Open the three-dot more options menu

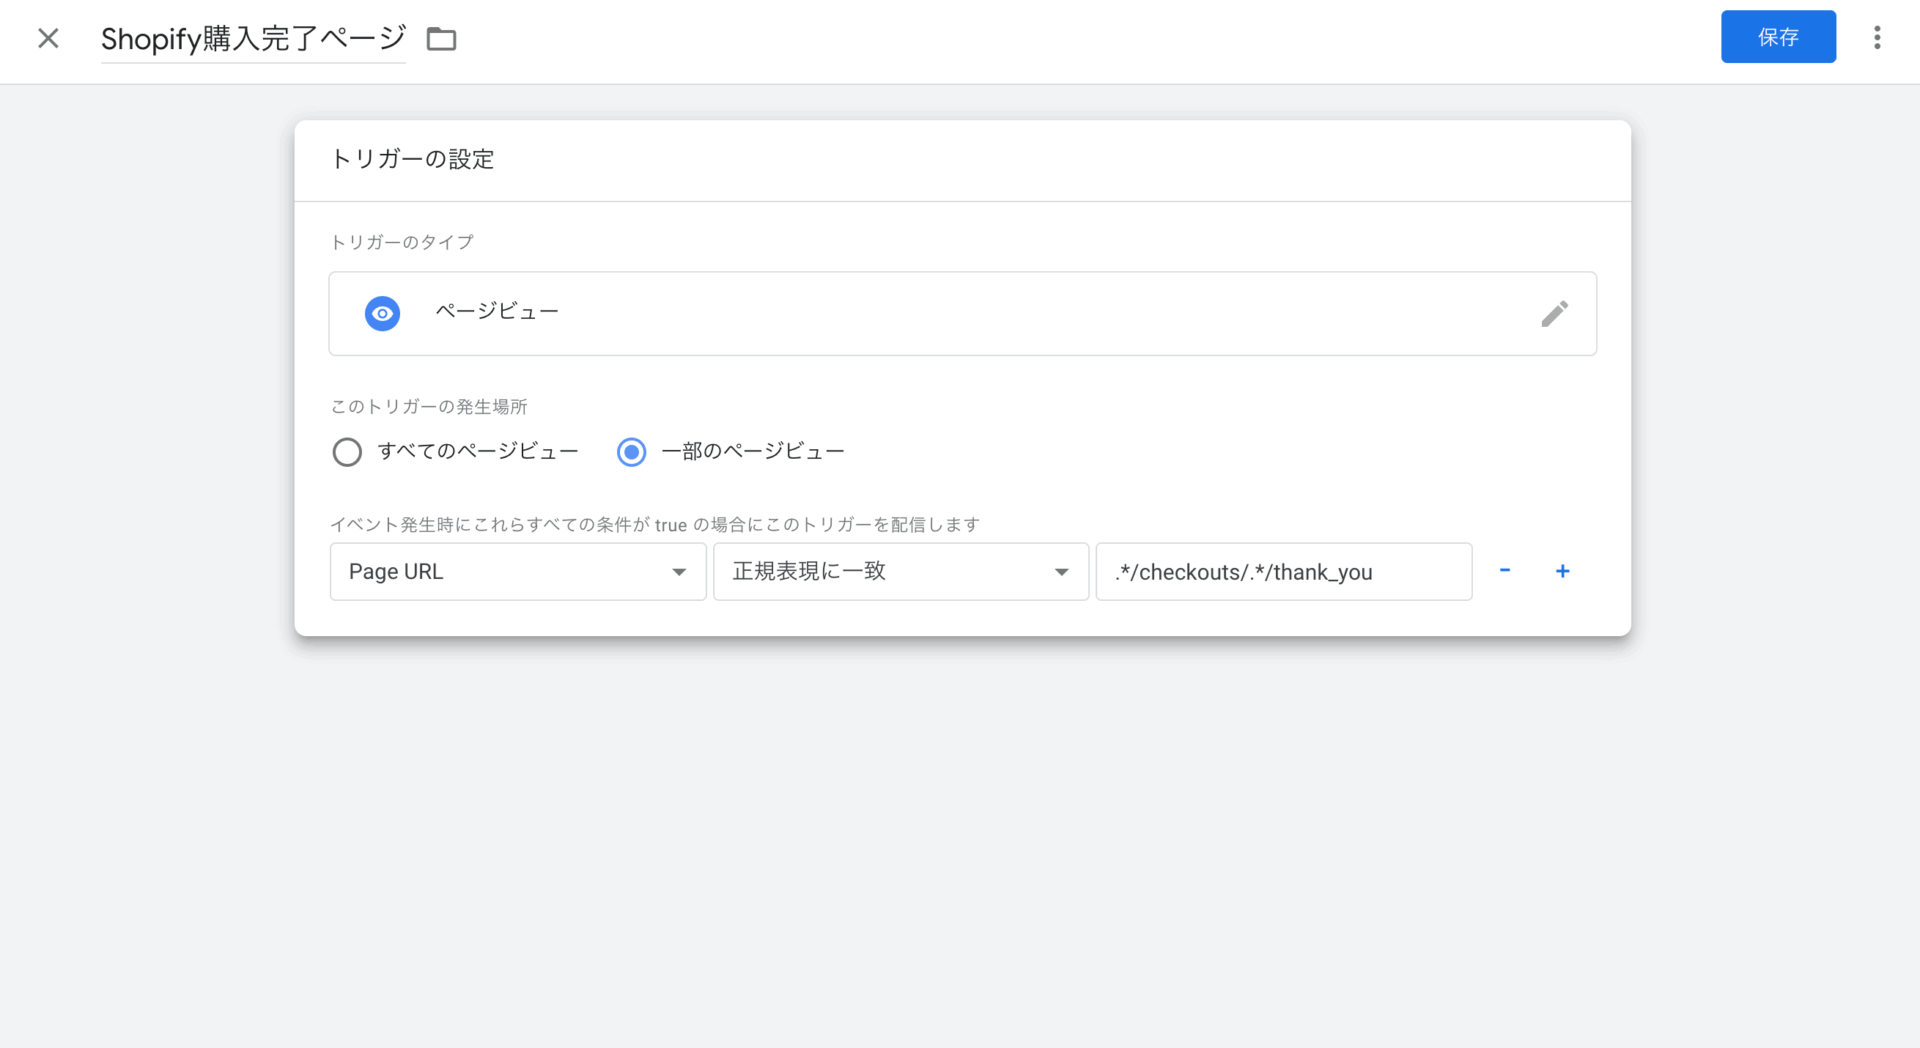click(1877, 38)
